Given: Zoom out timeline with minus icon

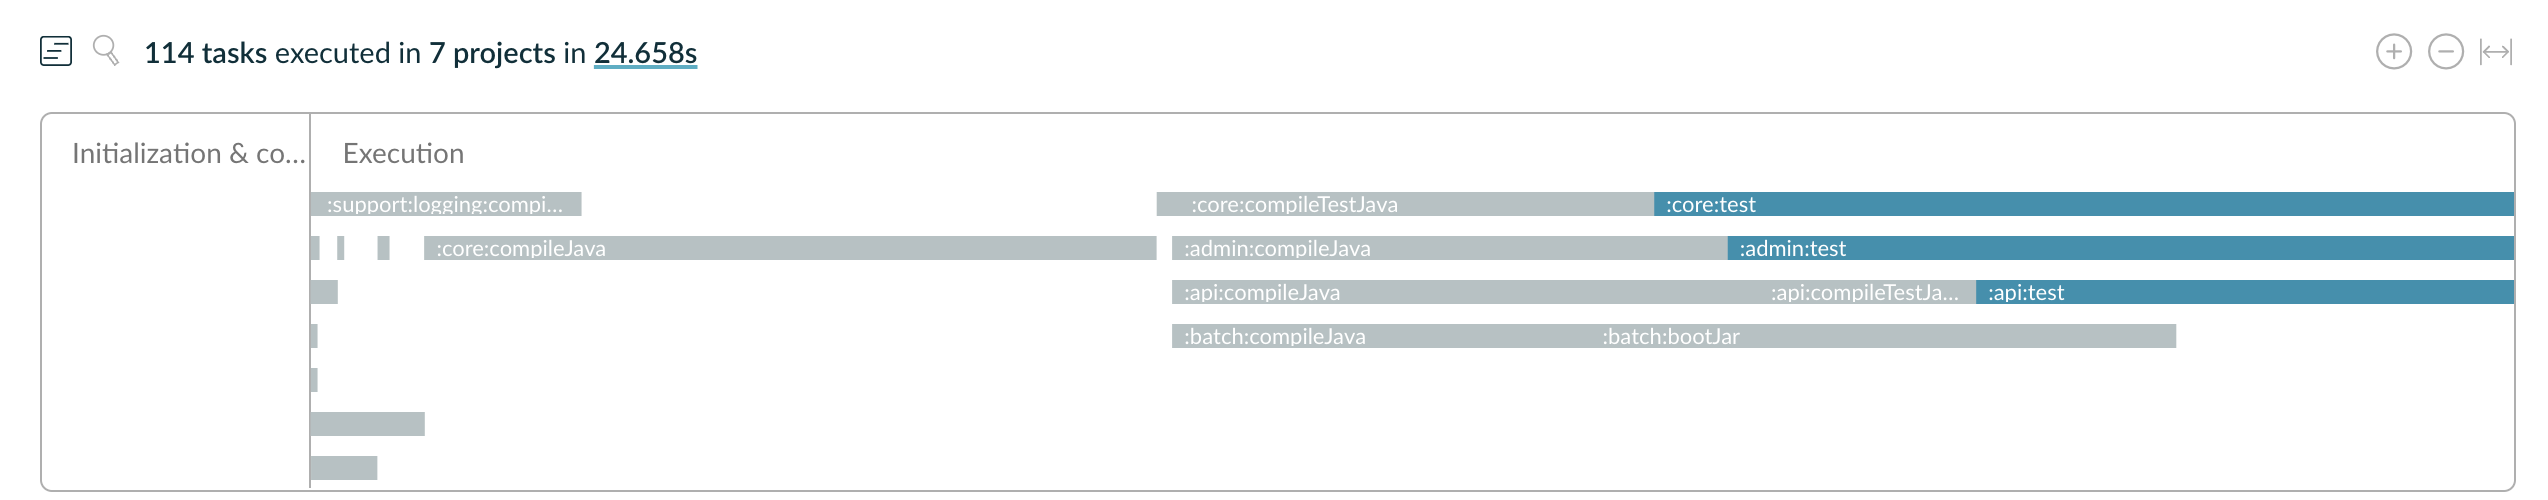Looking at the screenshot, I should (2446, 52).
